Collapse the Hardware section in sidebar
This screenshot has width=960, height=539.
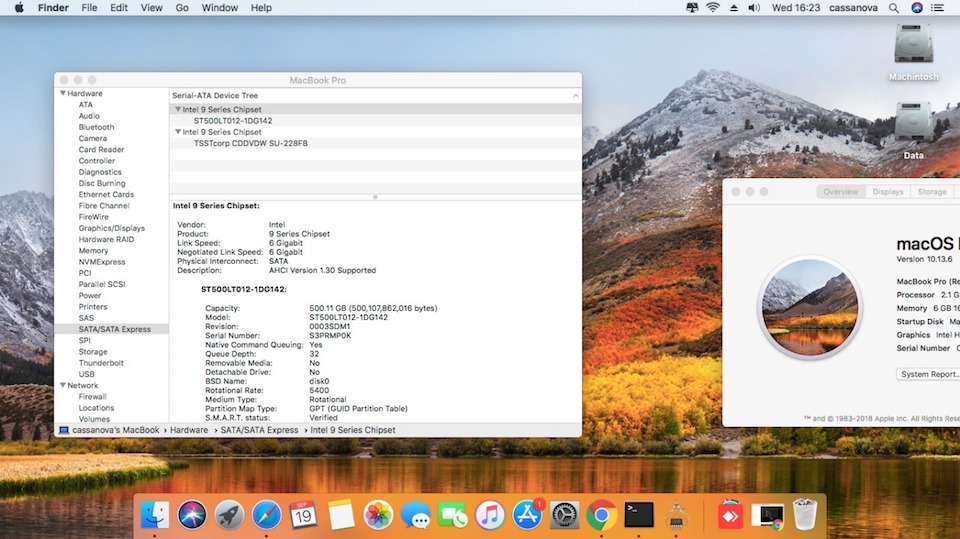pos(62,94)
